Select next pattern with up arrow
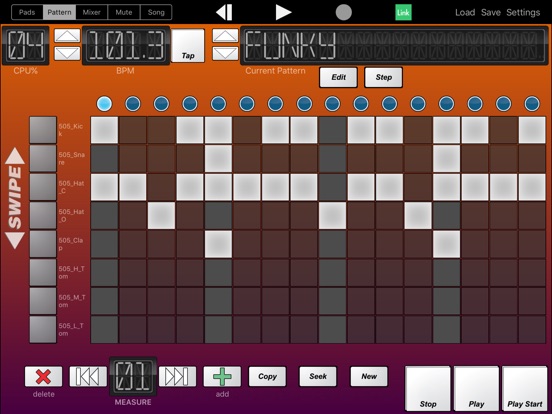This screenshot has height=414, width=552. click(225, 36)
